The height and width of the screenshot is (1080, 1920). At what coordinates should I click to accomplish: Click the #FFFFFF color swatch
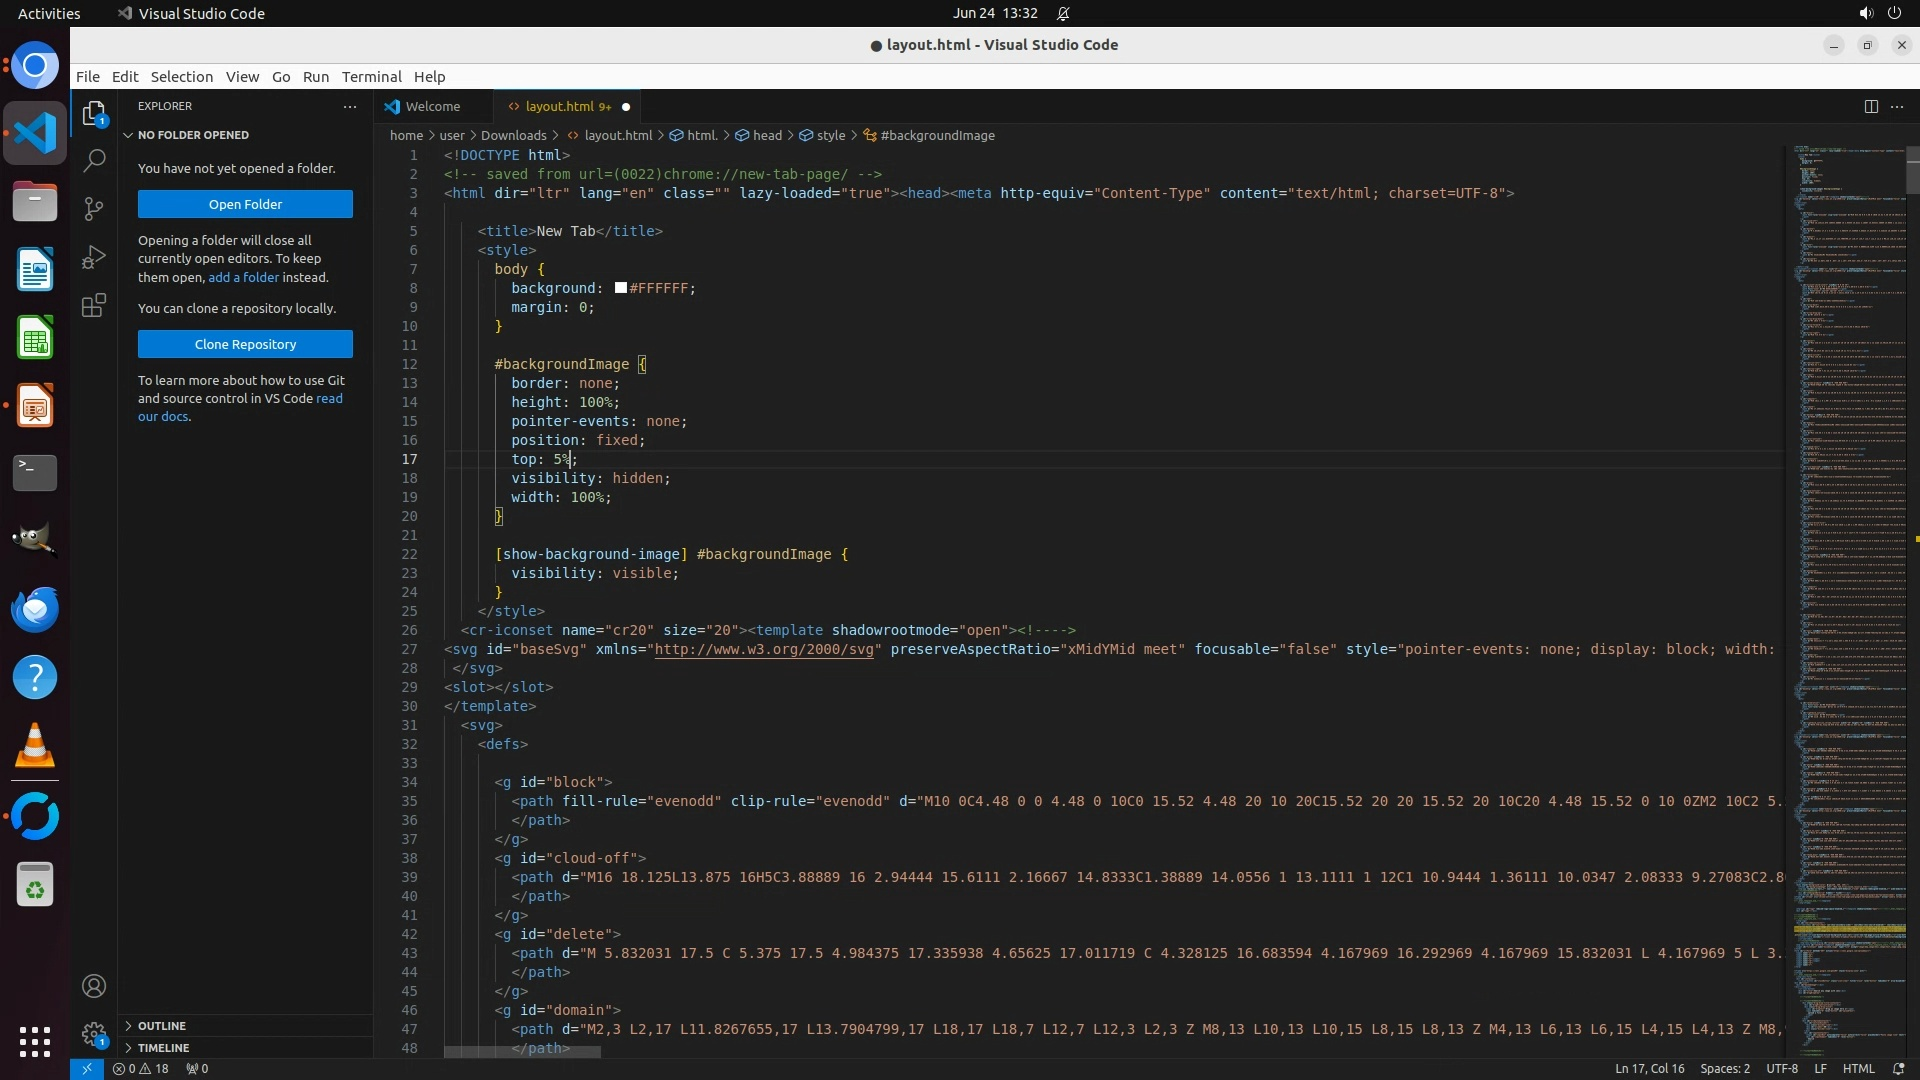[620, 288]
